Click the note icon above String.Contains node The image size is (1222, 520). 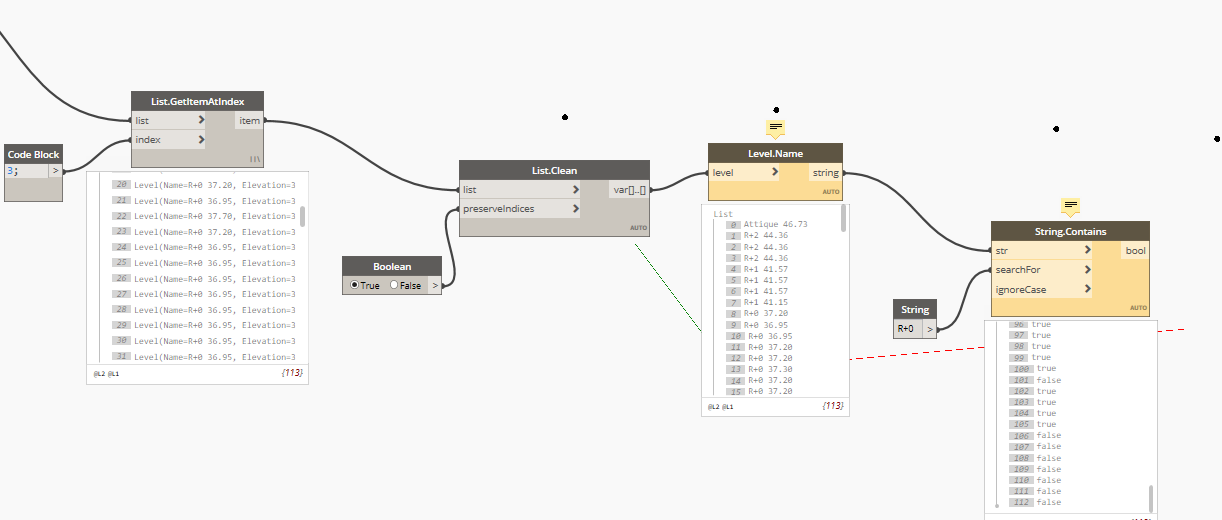pyautogui.click(x=1070, y=206)
